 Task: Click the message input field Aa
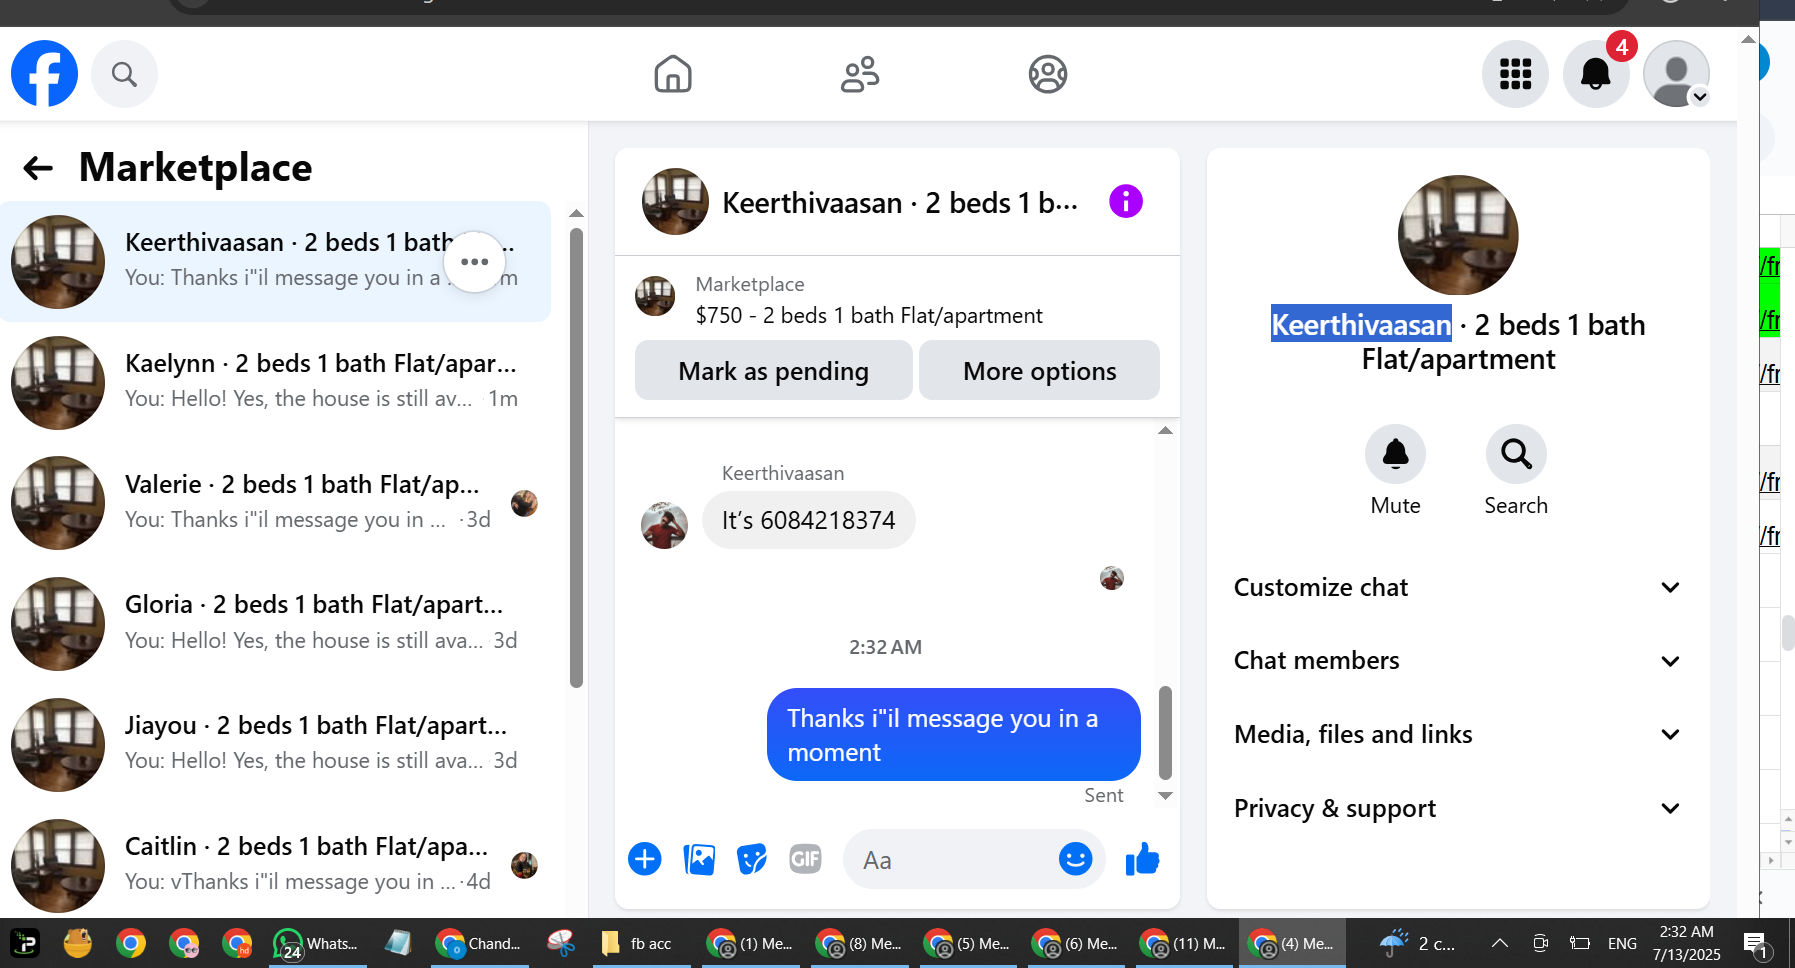click(x=950, y=859)
